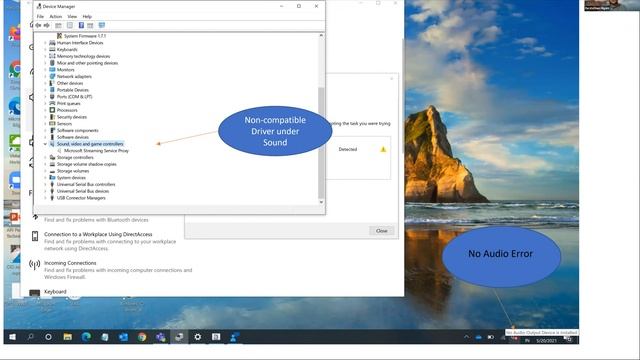640x360 pixels.
Task: Click the Forward arrow in Device Manager toolbar
Action: (x=47, y=25)
